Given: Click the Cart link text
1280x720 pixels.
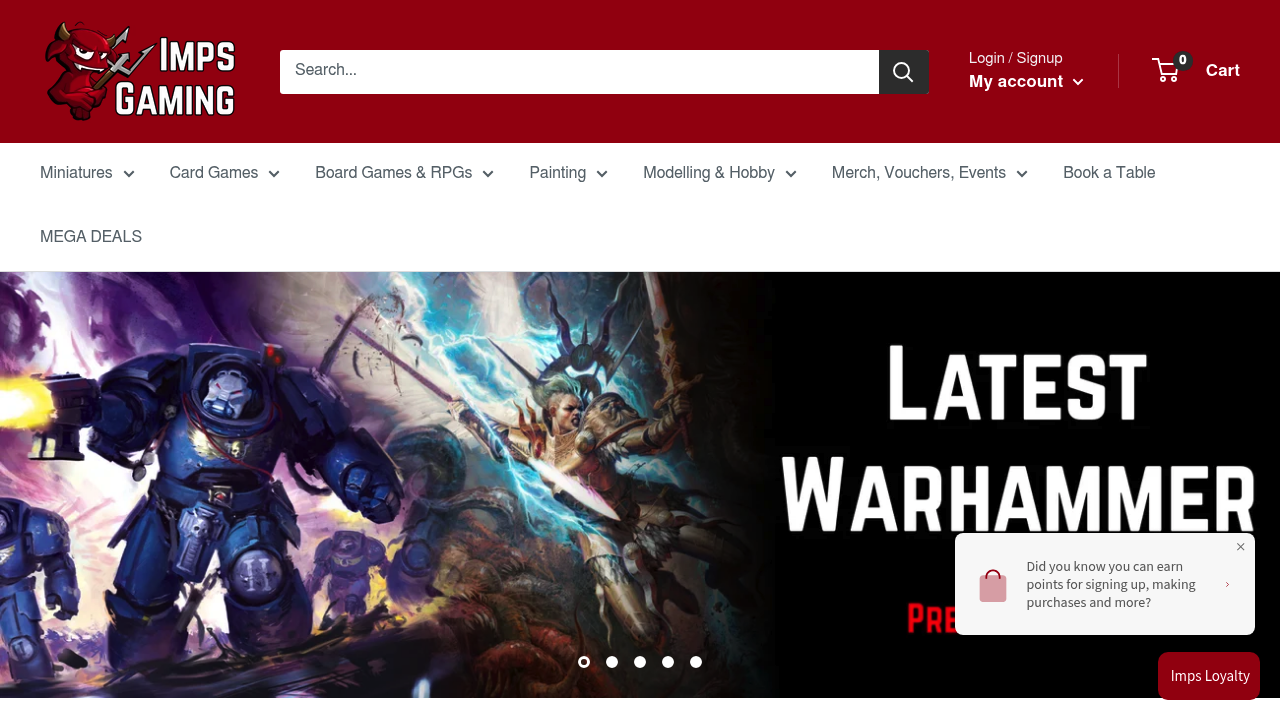Looking at the screenshot, I should [1223, 70].
